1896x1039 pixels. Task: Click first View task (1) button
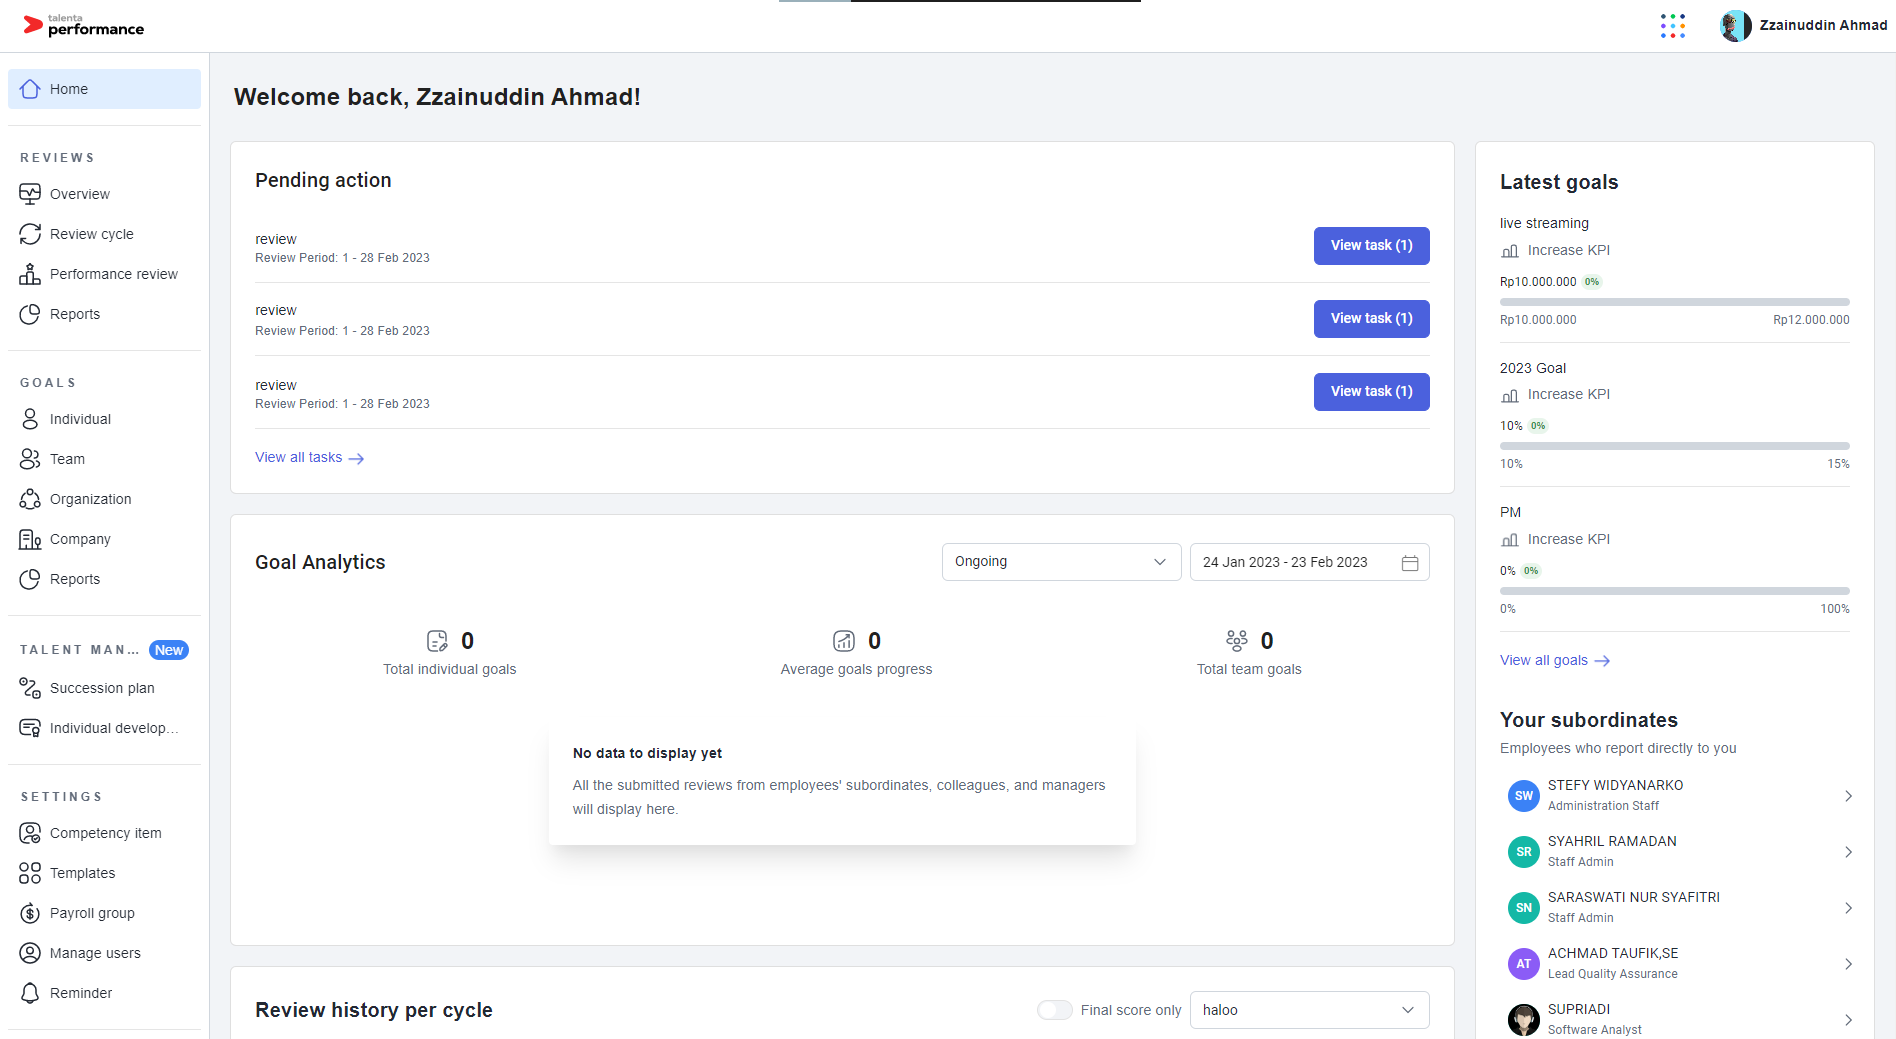tap(1371, 246)
